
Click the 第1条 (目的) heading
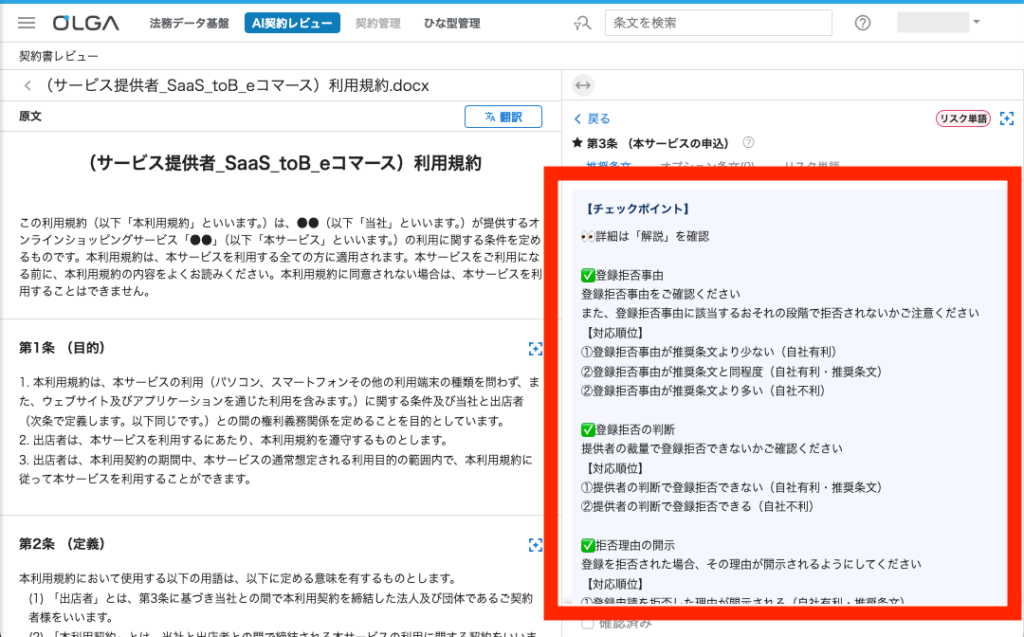(x=62, y=348)
